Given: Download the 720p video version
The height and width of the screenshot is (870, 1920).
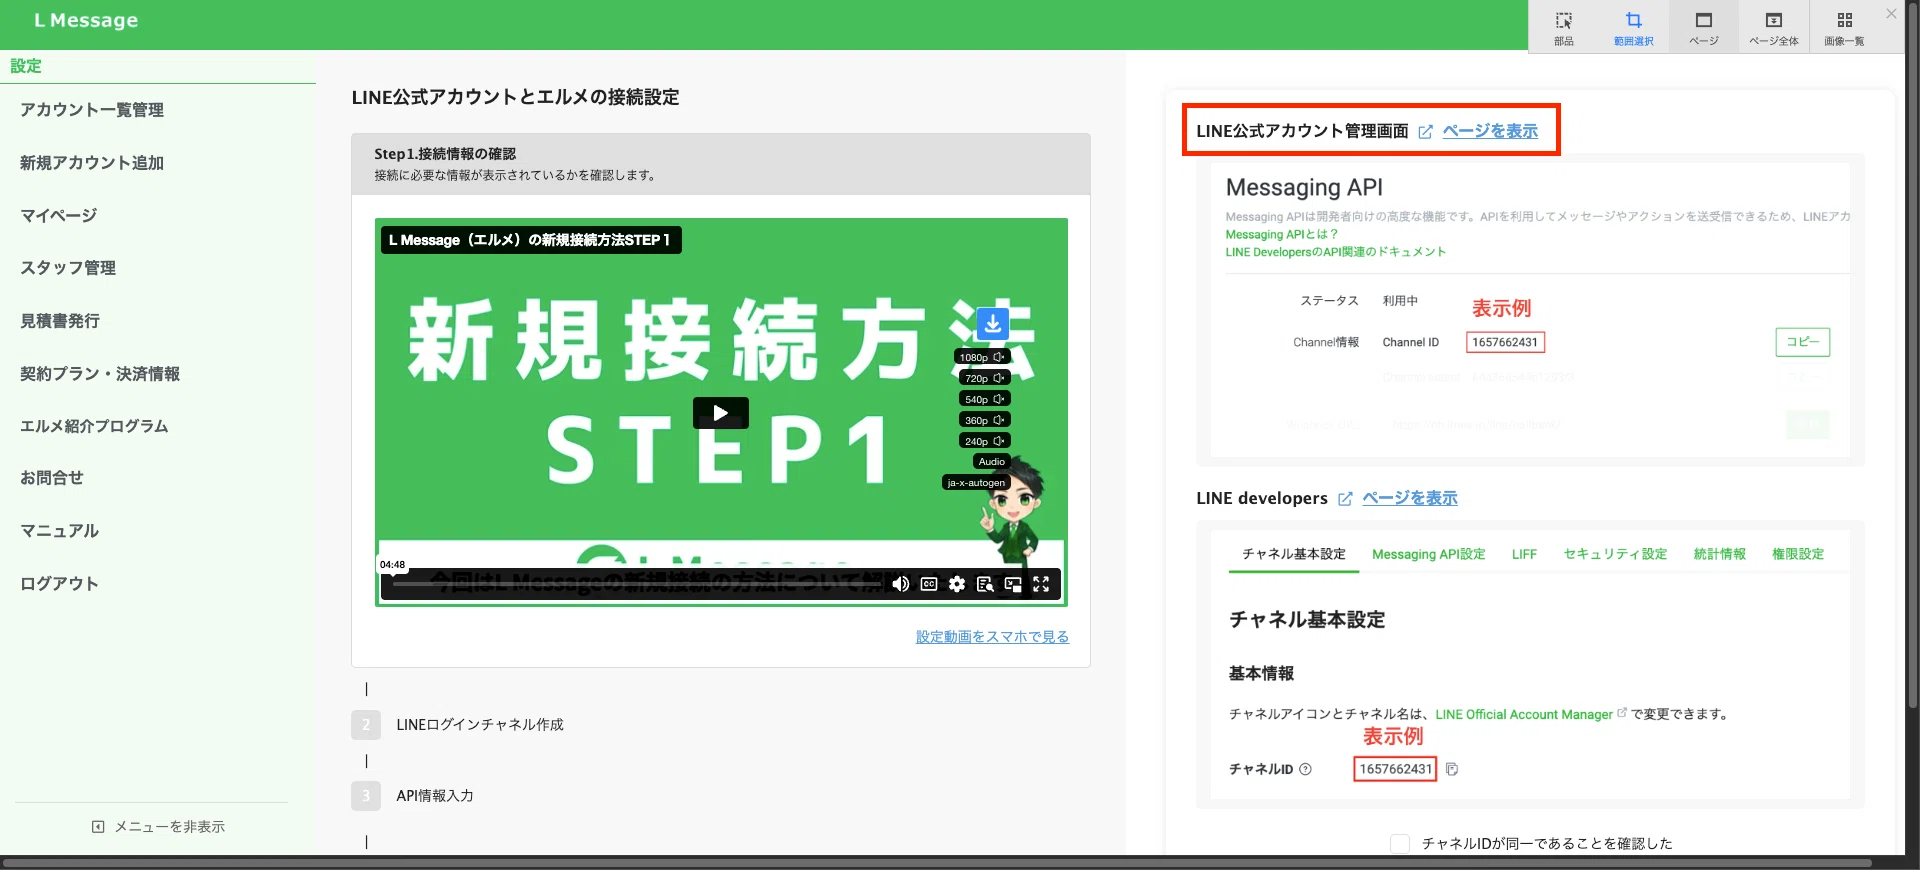Looking at the screenshot, I should pyautogui.click(x=984, y=378).
